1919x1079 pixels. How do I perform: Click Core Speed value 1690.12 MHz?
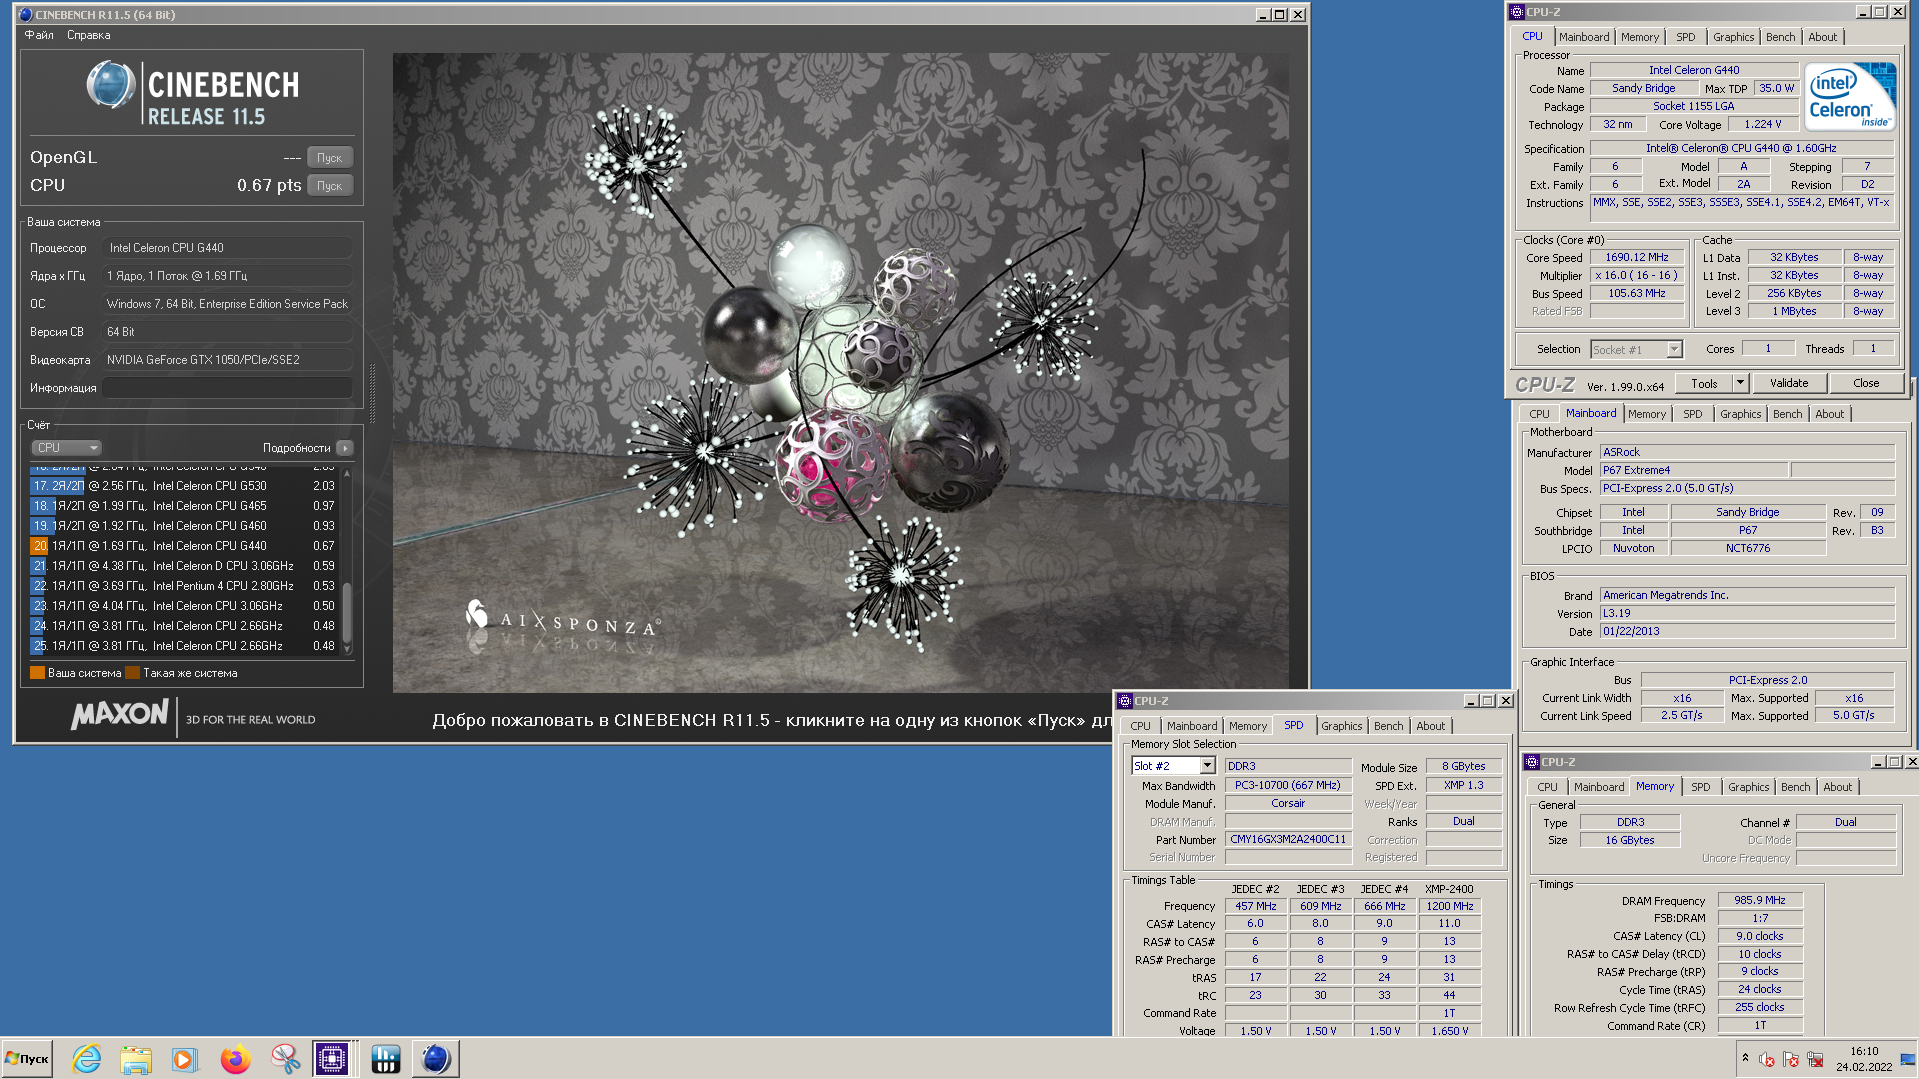(x=1637, y=257)
